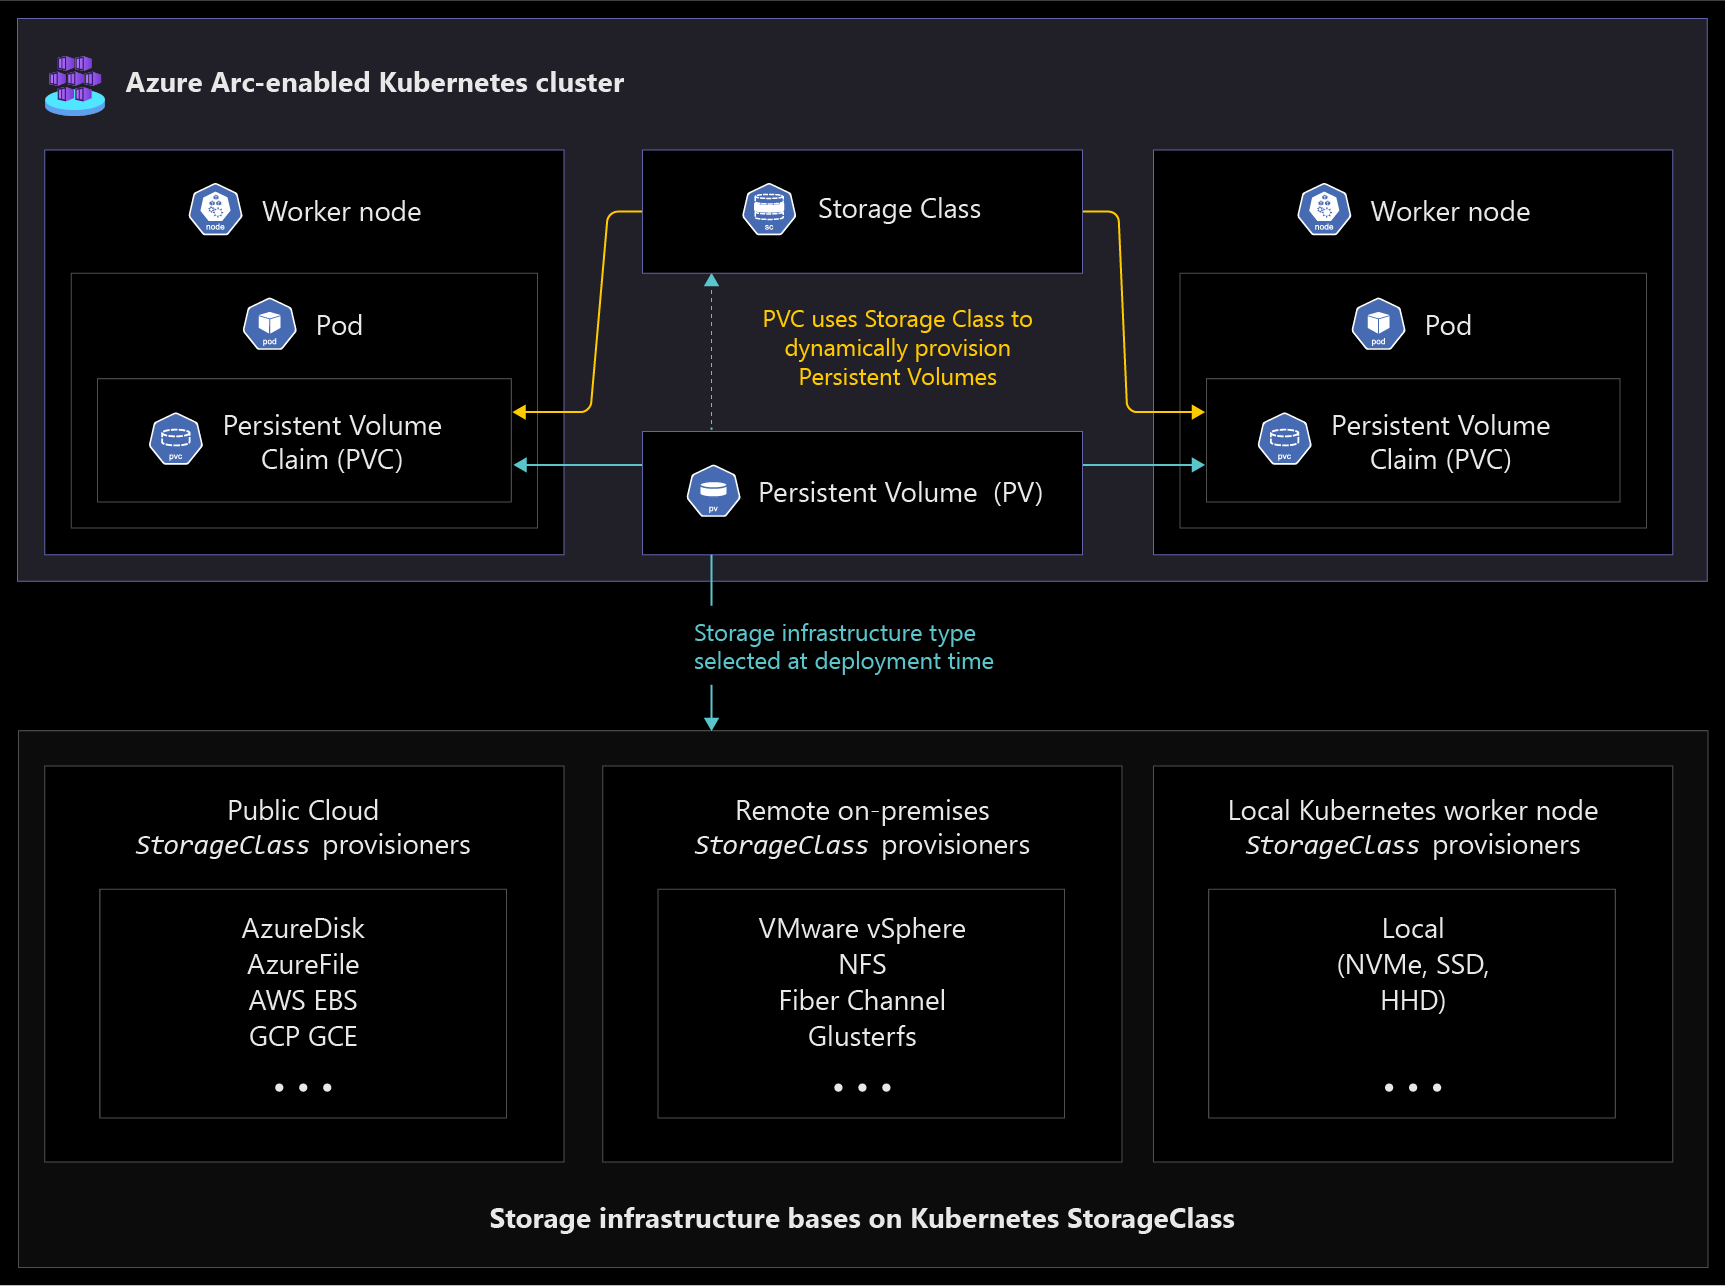Viewport: 1725px width, 1286px height.
Task: Click the PVC uses Storage Class annotation text
Action: pyautogui.click(x=897, y=347)
